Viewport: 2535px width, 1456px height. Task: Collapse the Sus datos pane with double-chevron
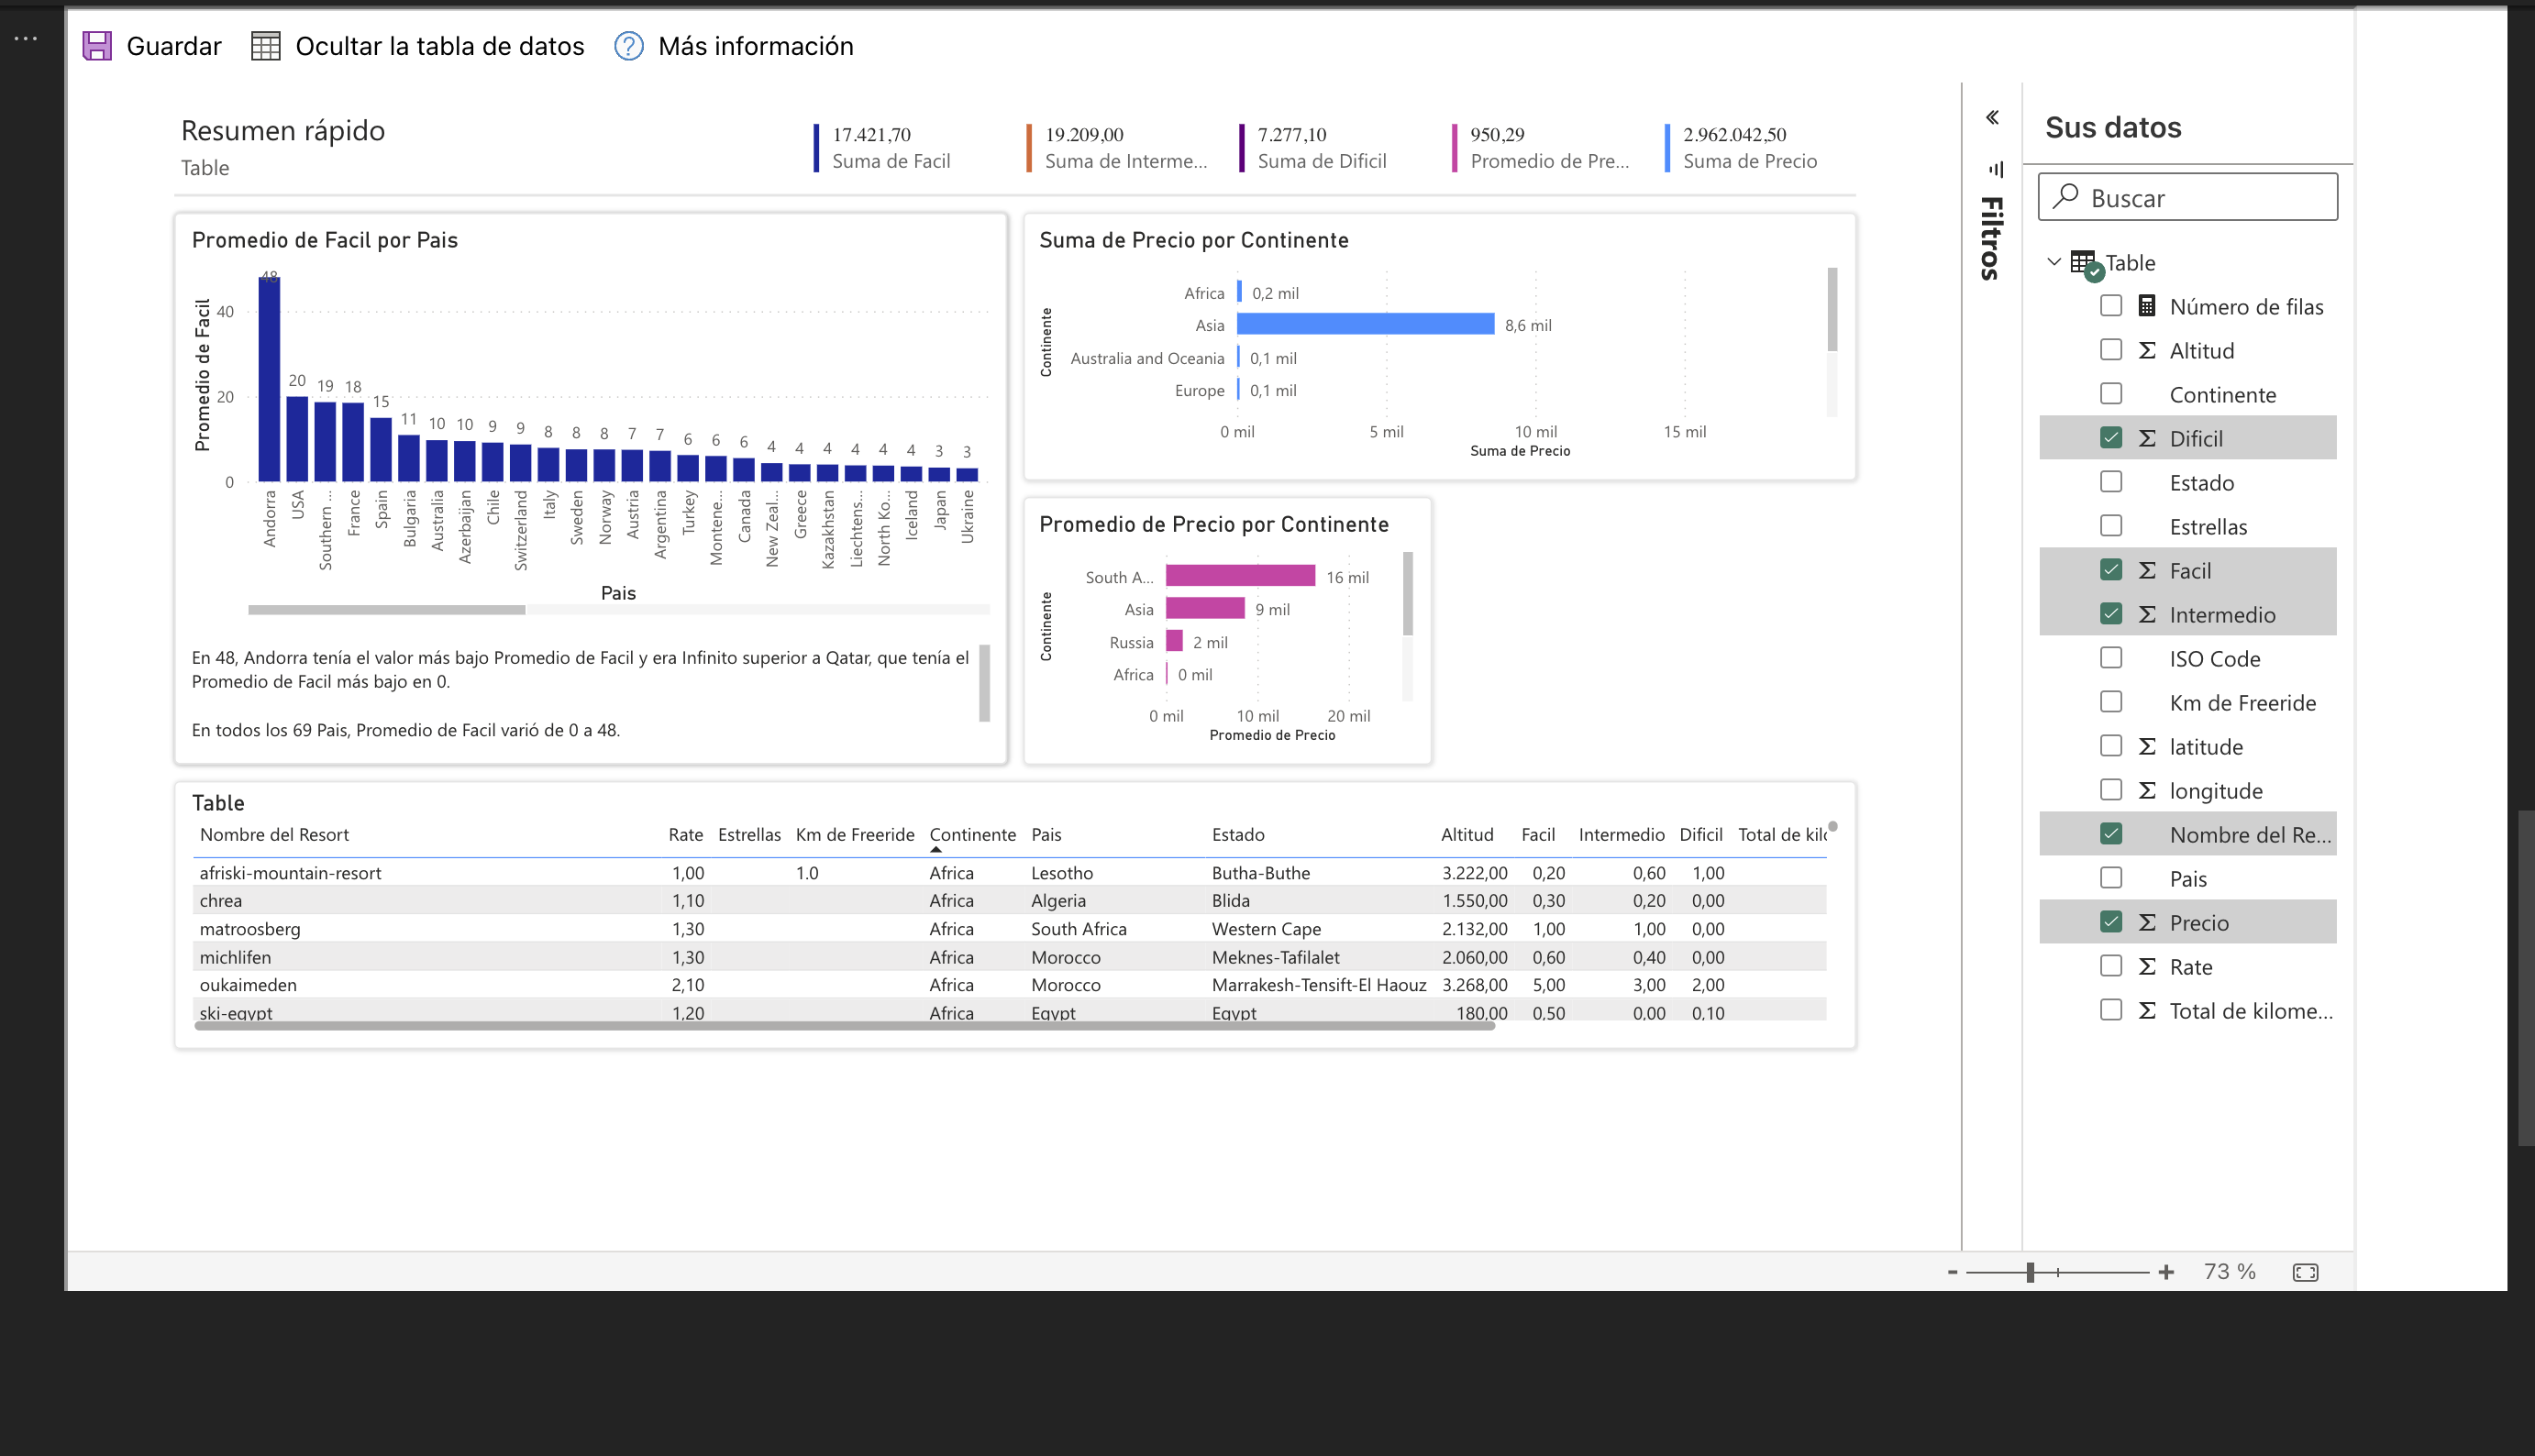click(x=1992, y=118)
